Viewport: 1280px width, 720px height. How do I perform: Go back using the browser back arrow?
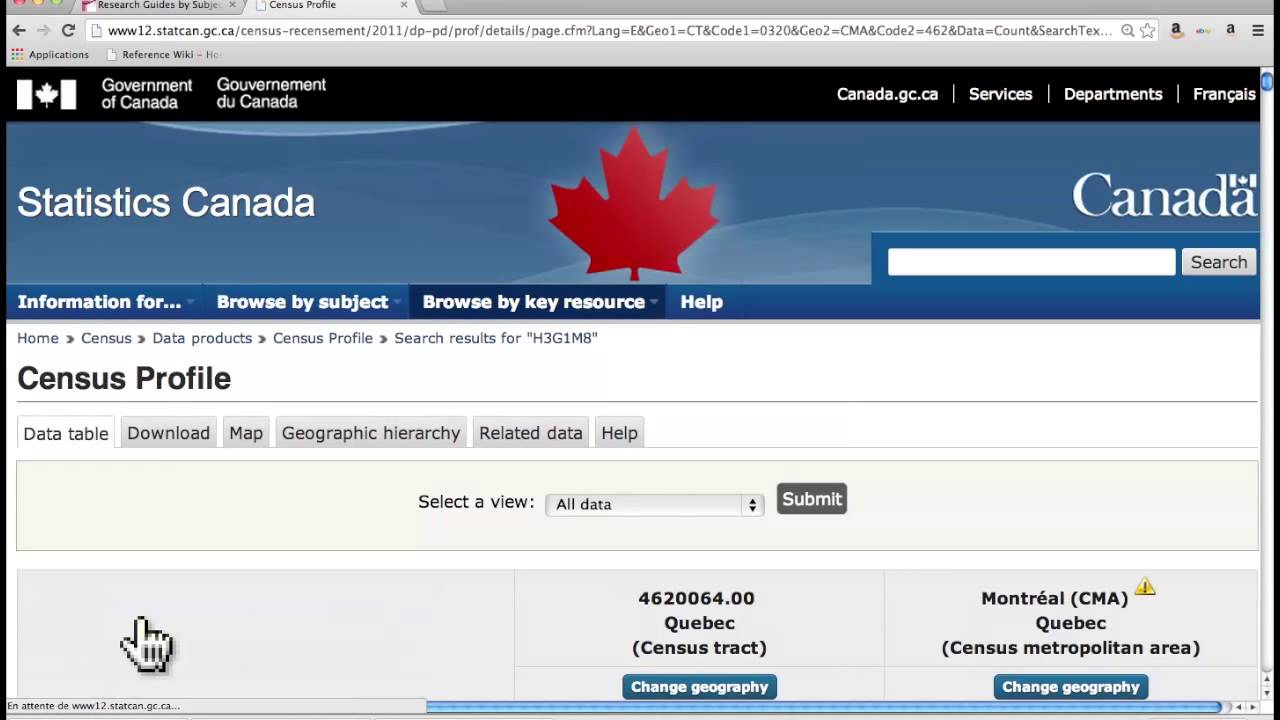pyautogui.click(x=19, y=30)
